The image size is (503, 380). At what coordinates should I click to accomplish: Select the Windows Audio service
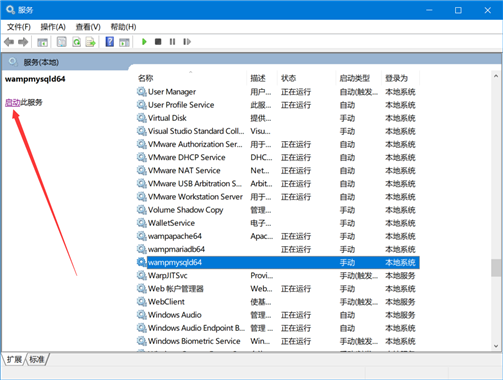tap(278, 315)
